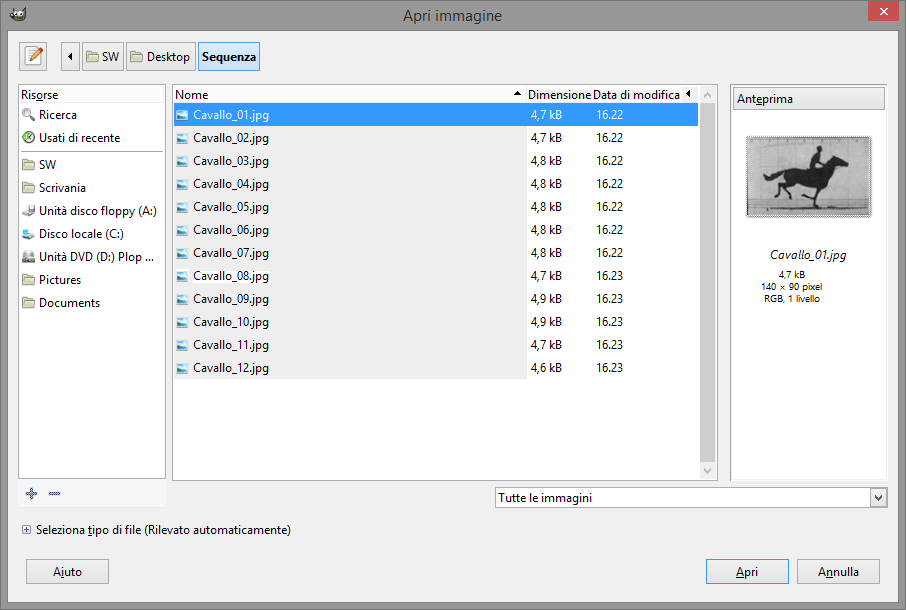Click the path back arrow button
Screen dimensions: 906x610
[70, 57]
